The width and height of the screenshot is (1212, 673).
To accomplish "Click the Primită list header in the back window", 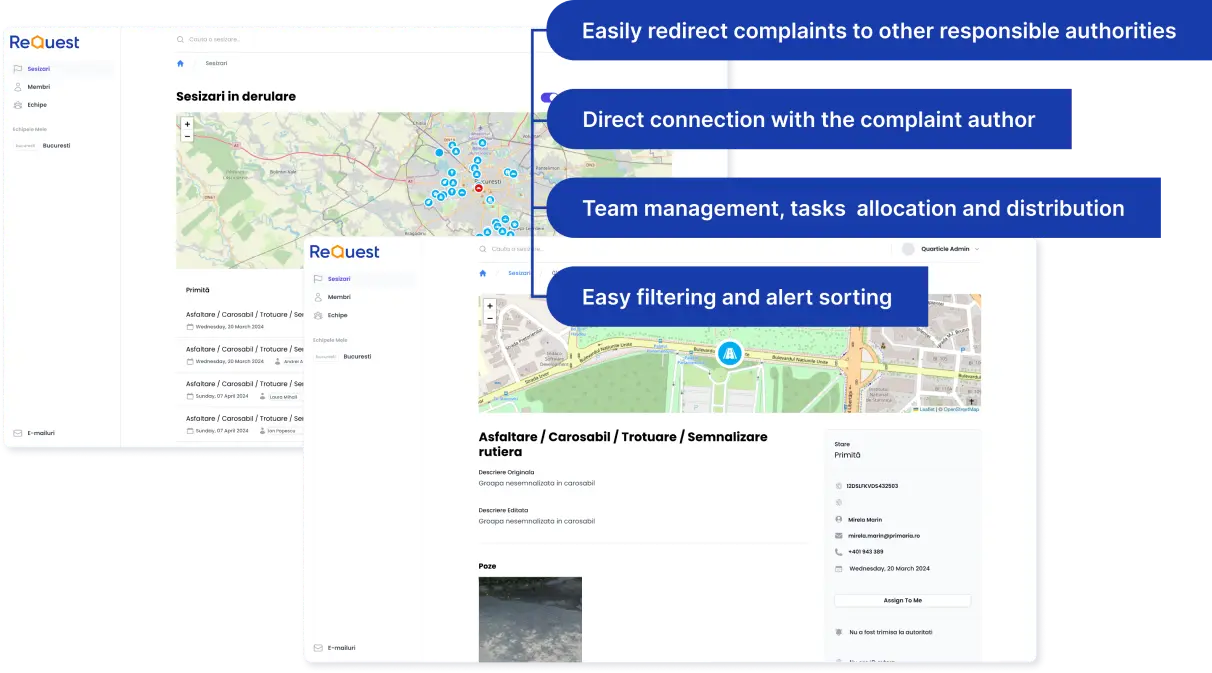I will 198,290.
